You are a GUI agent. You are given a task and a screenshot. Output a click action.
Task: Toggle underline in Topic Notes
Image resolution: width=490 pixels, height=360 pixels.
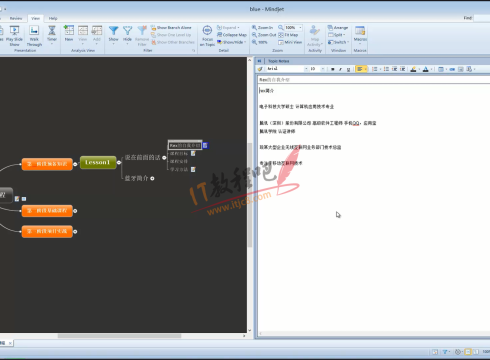point(348,69)
